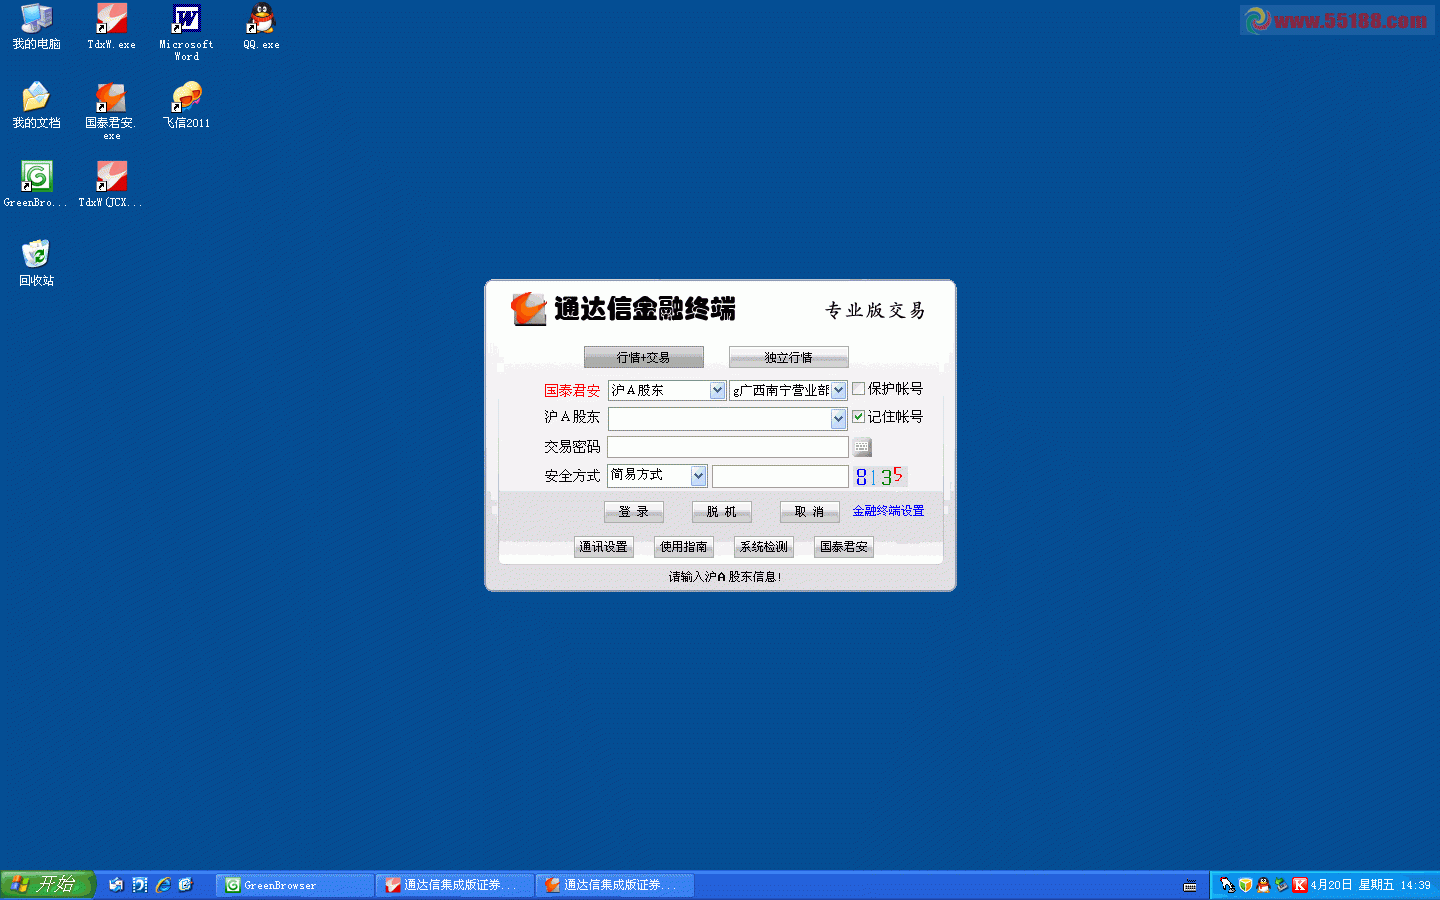This screenshot has height=900, width=1440.
Task: Focus the 交易密码 password field
Action: point(728,447)
